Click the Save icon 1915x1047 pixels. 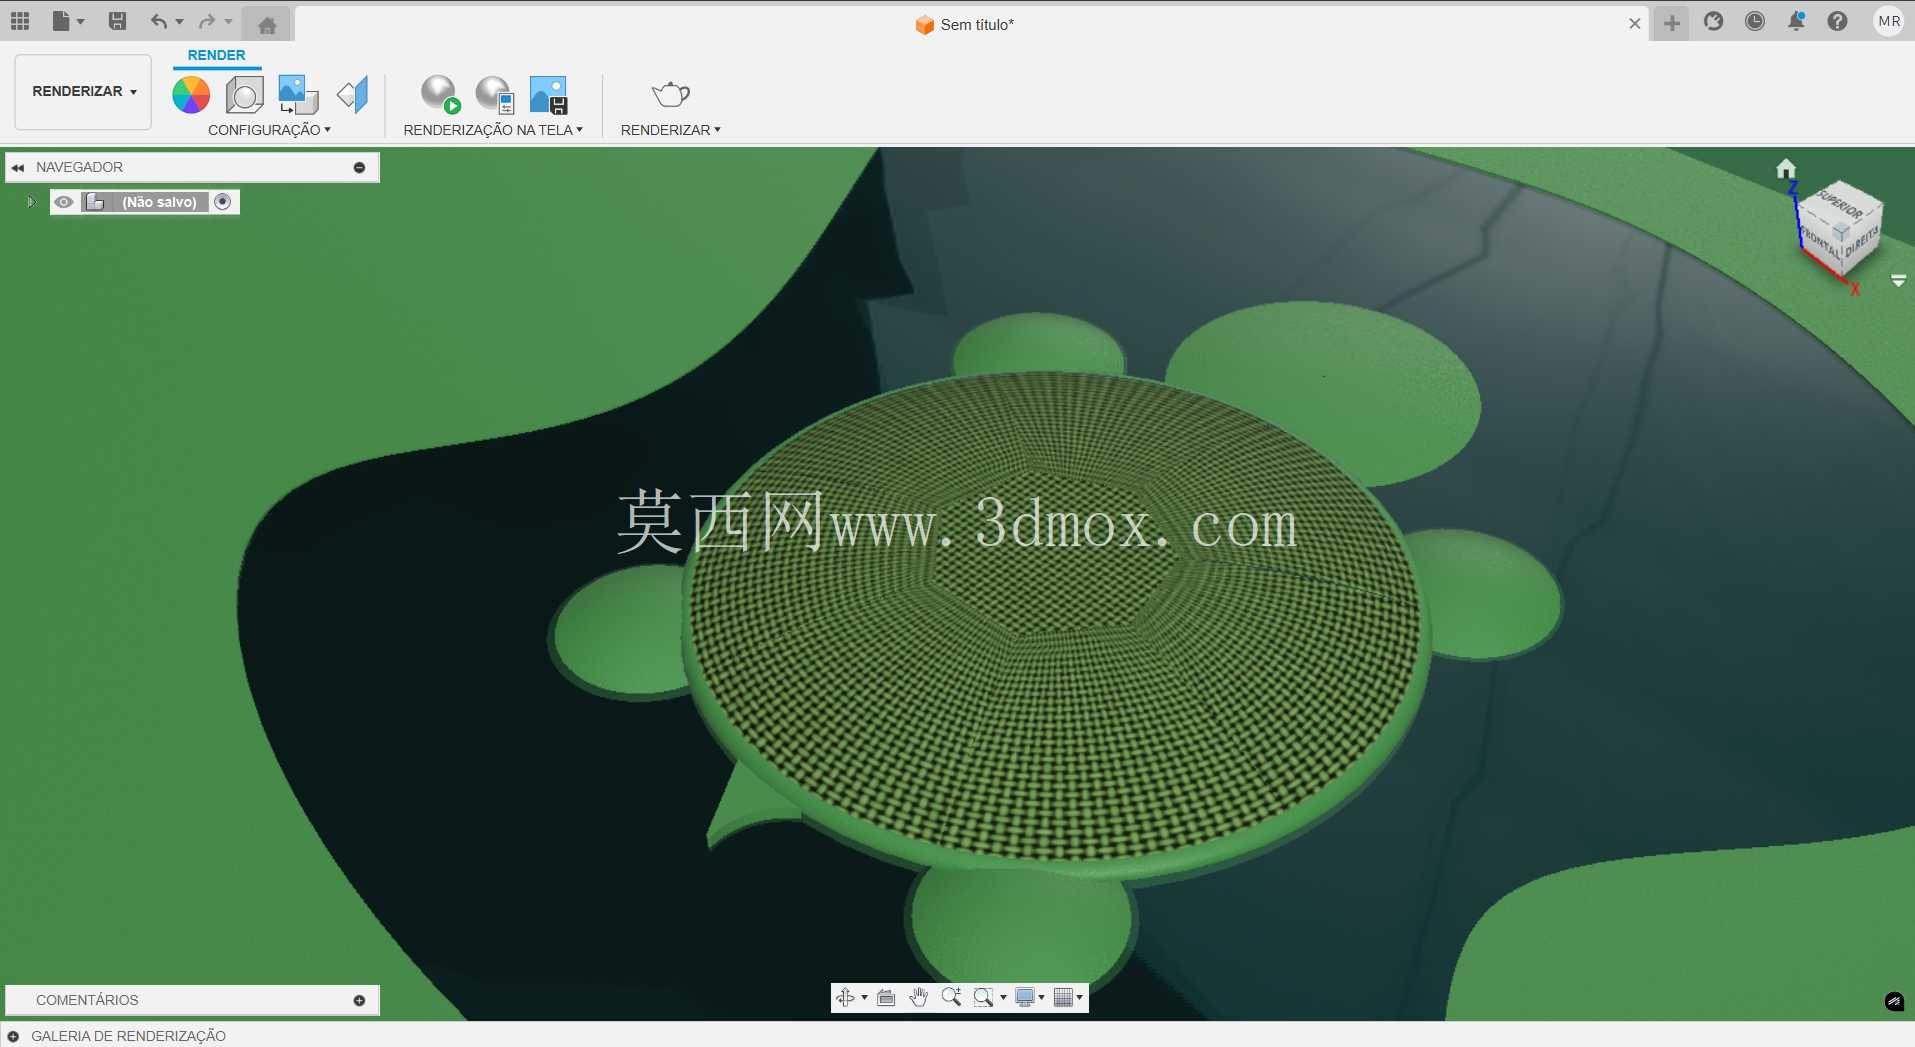[117, 21]
